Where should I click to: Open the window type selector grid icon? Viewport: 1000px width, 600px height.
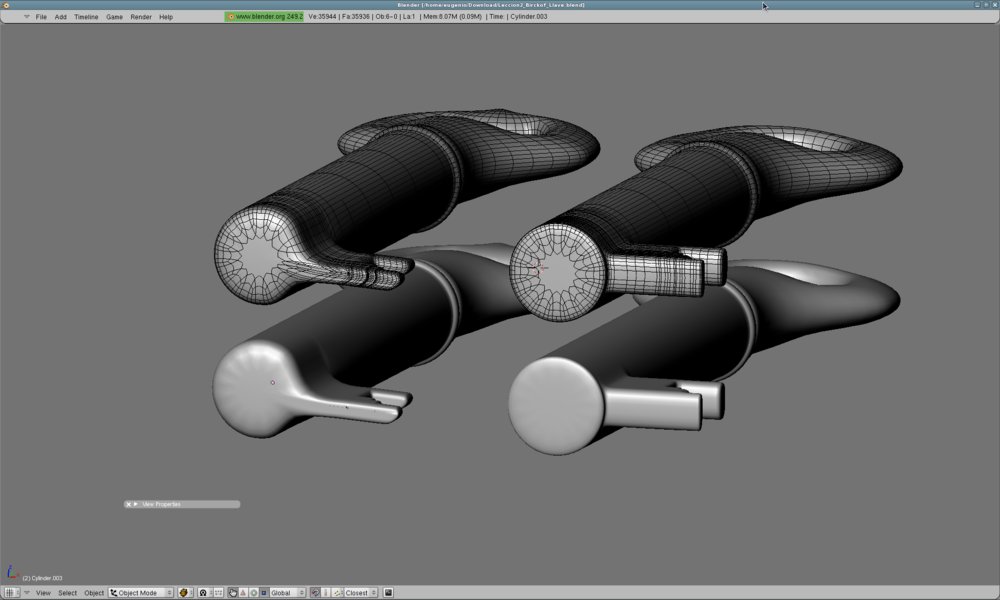[x=11, y=593]
